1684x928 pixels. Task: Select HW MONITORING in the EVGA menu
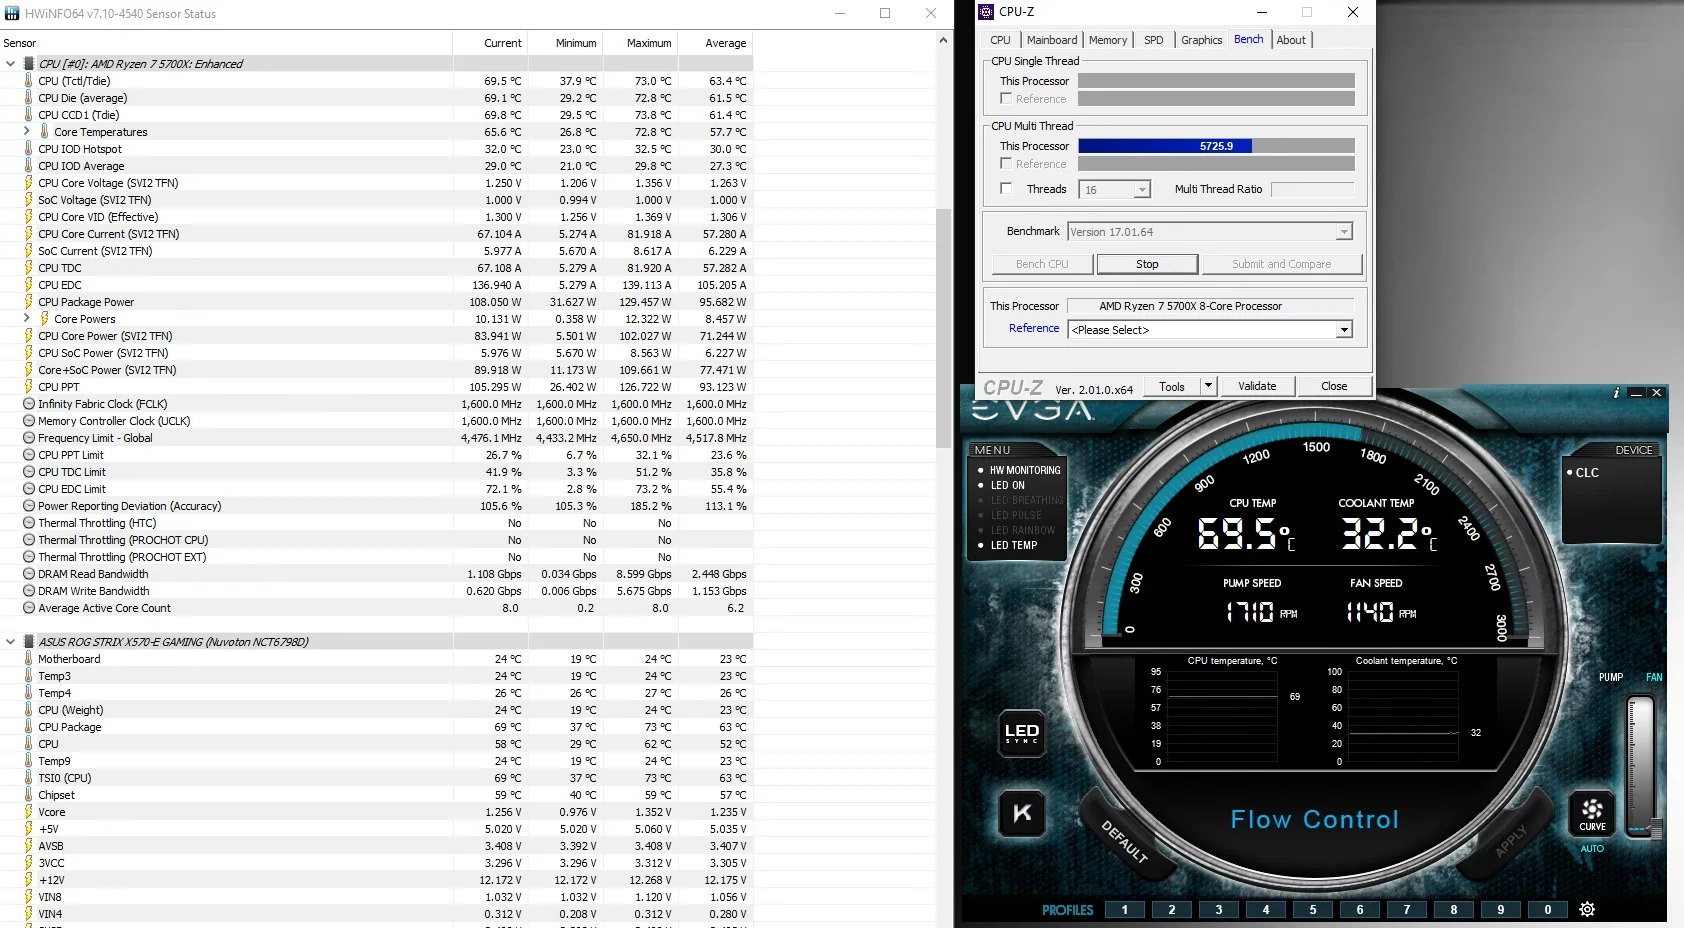click(x=1025, y=470)
